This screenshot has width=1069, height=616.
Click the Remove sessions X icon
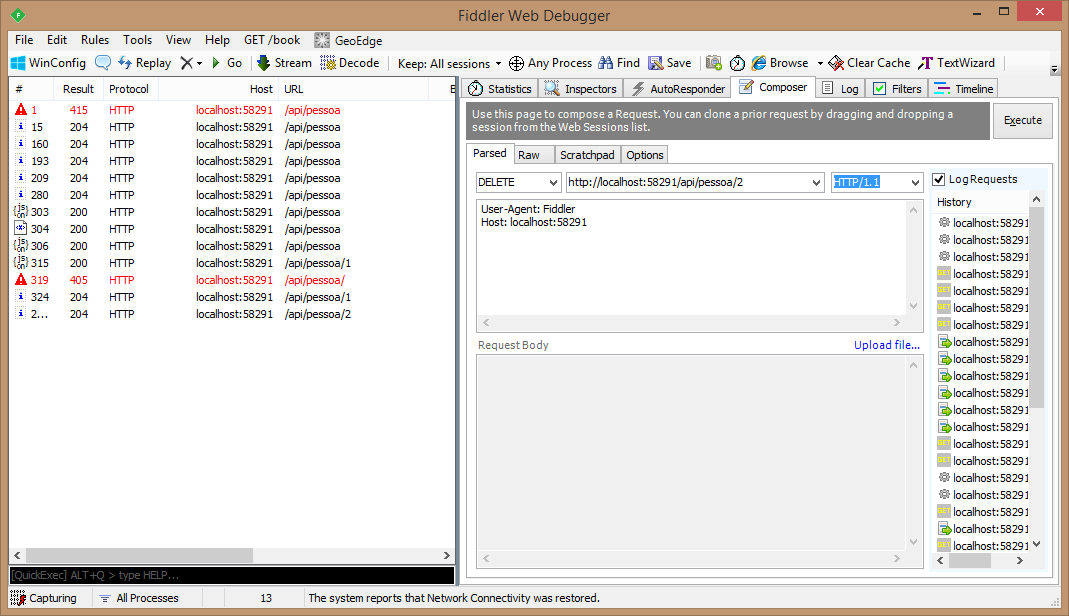[x=186, y=63]
